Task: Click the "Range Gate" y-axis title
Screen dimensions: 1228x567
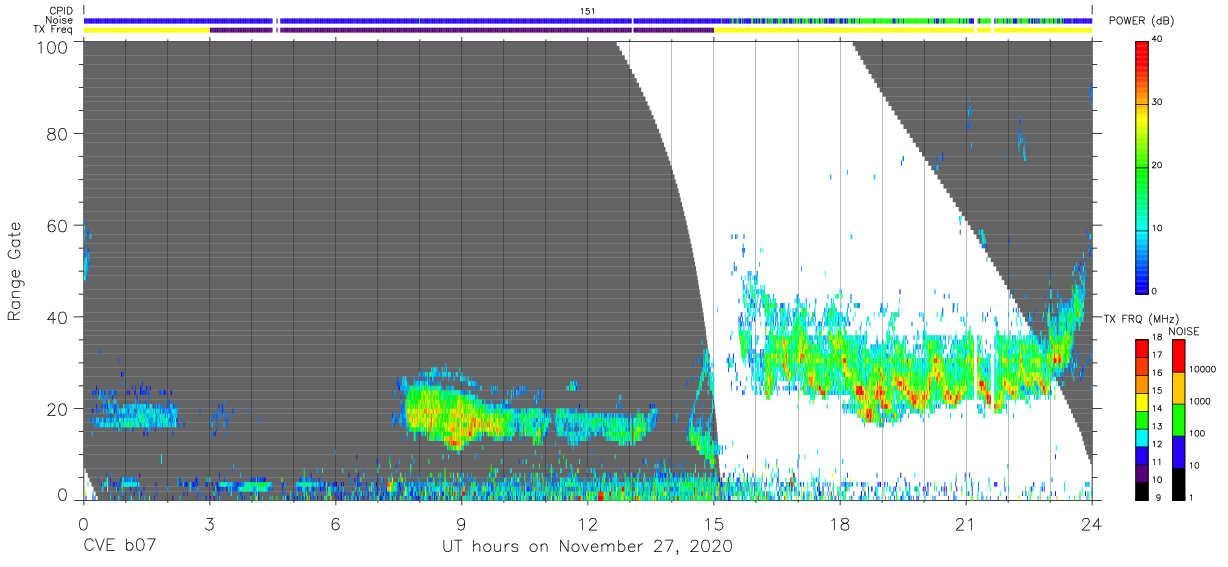Action: point(15,272)
